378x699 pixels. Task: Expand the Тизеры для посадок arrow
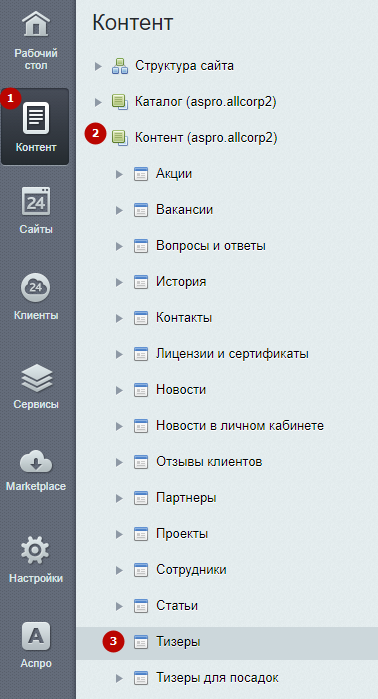[119, 678]
